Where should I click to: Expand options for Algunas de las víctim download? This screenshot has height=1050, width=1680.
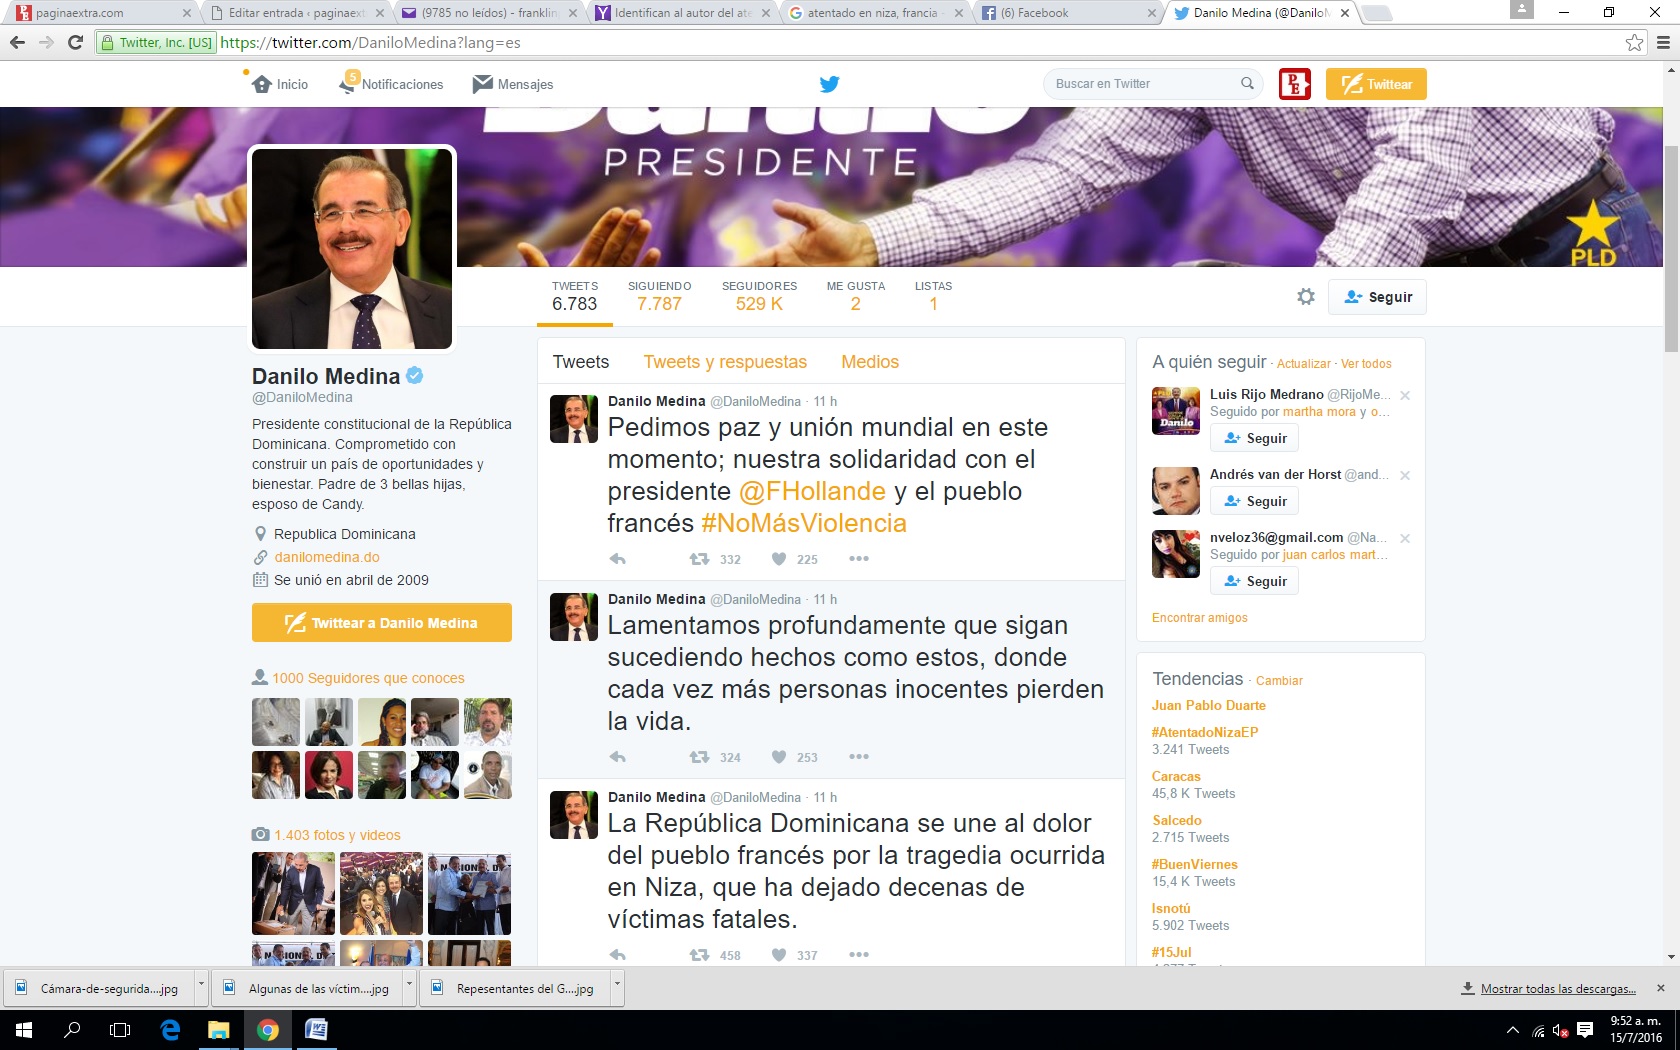click(x=409, y=988)
